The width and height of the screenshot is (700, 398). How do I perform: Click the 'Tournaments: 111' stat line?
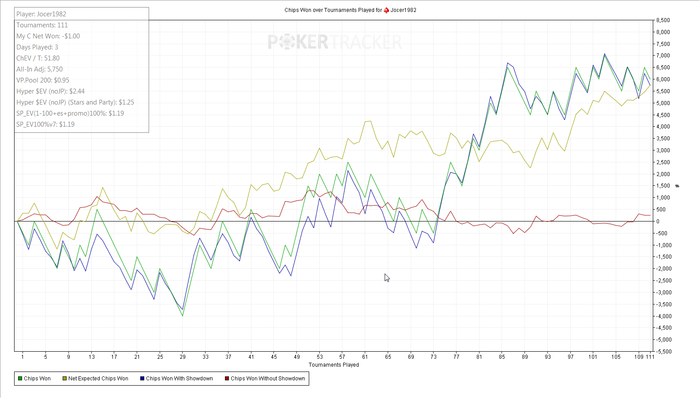tap(42, 25)
